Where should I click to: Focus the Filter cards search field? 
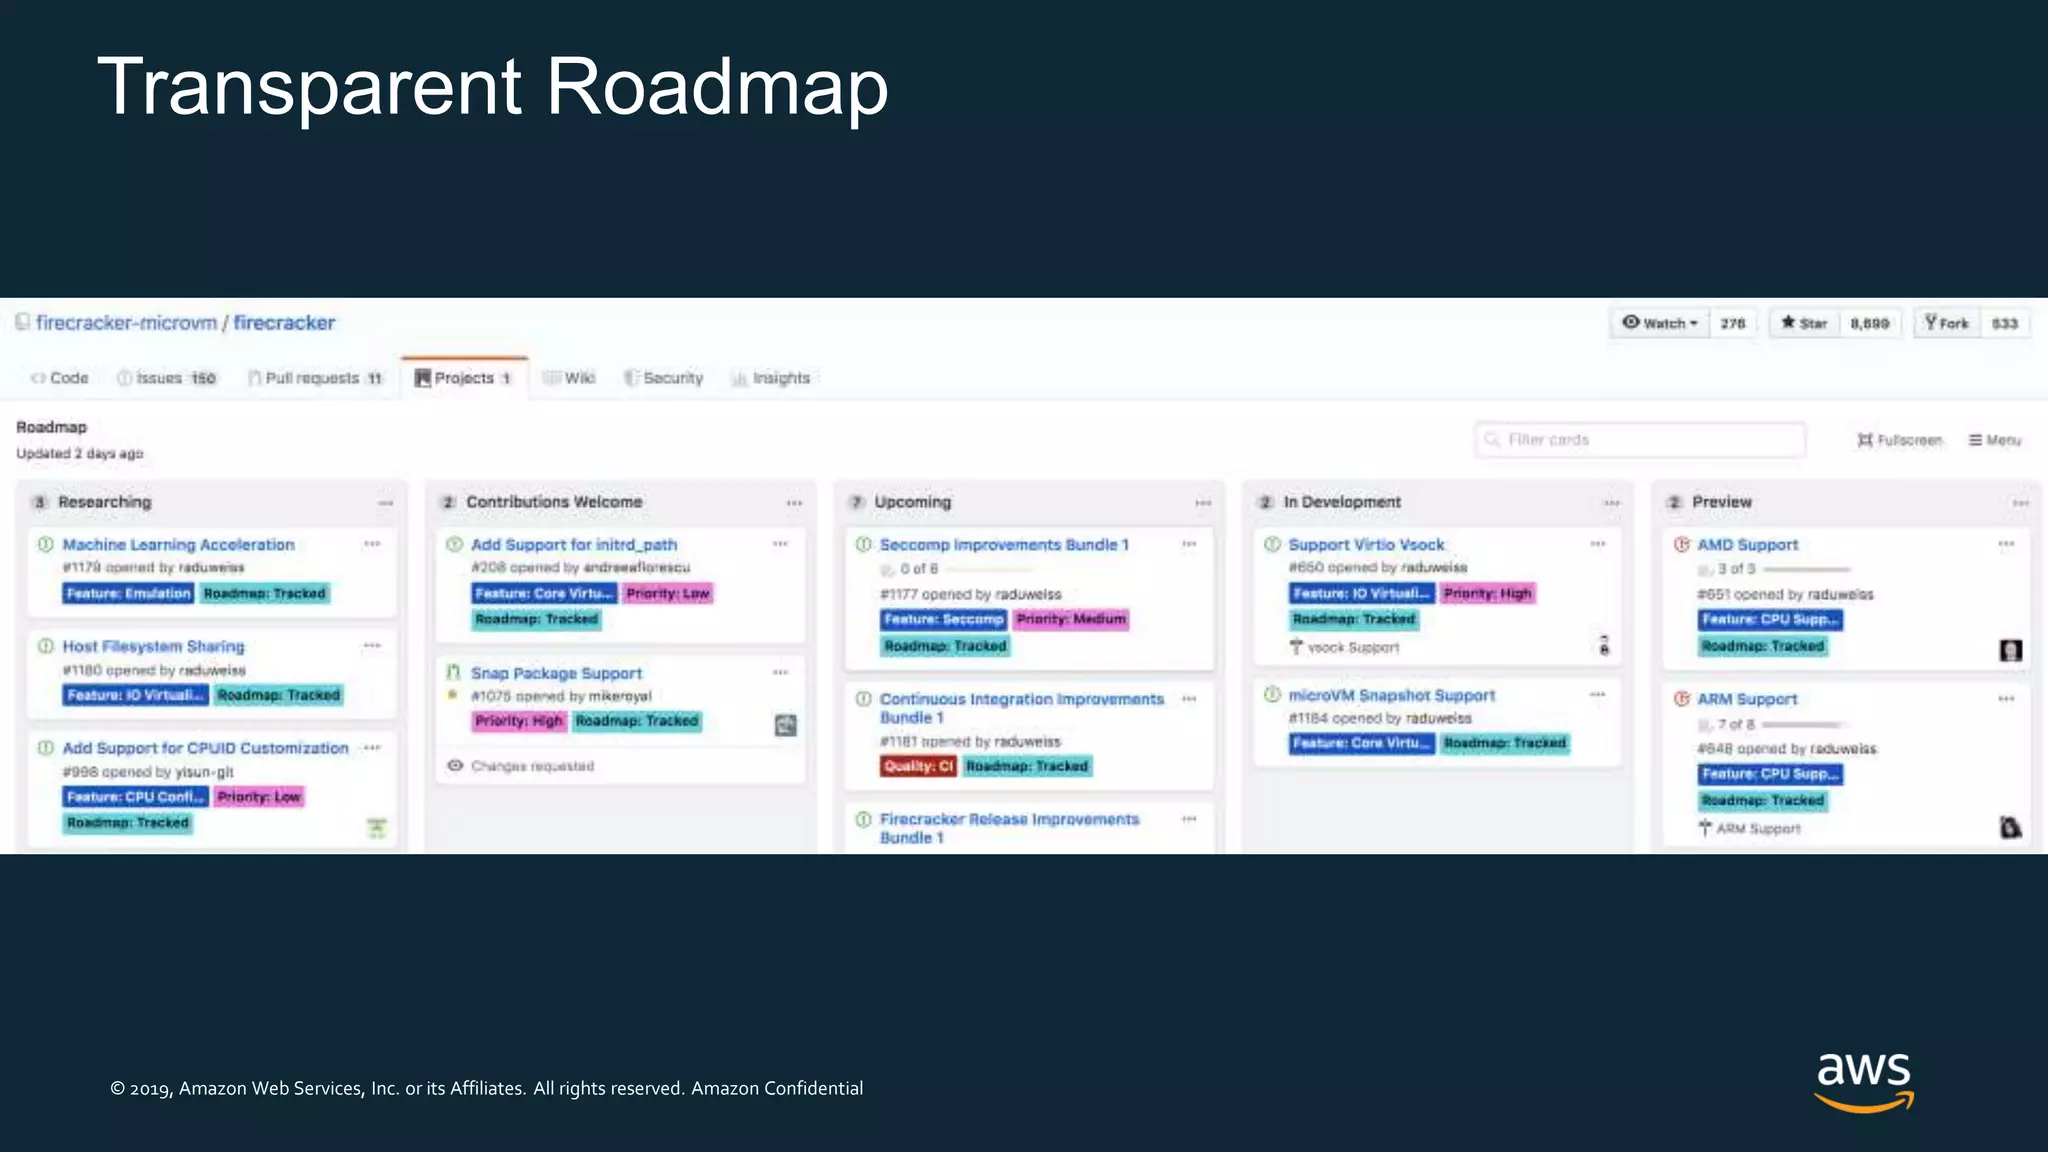point(1640,440)
